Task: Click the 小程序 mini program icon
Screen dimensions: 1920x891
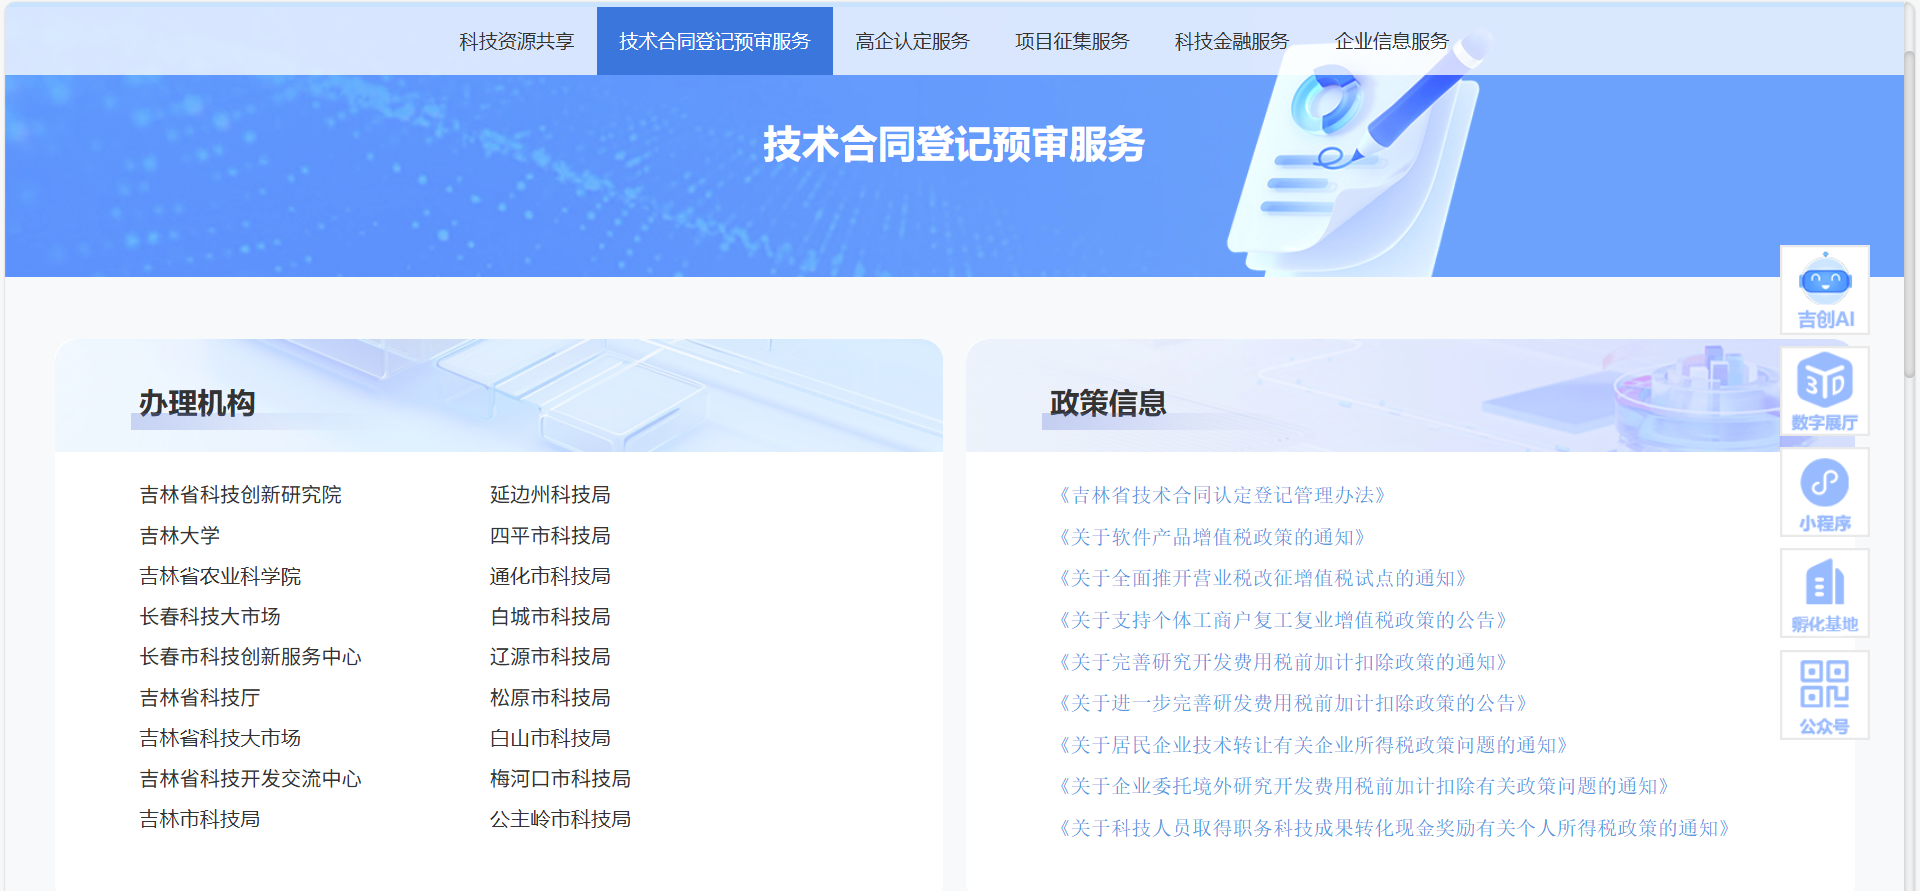Action: [1824, 492]
